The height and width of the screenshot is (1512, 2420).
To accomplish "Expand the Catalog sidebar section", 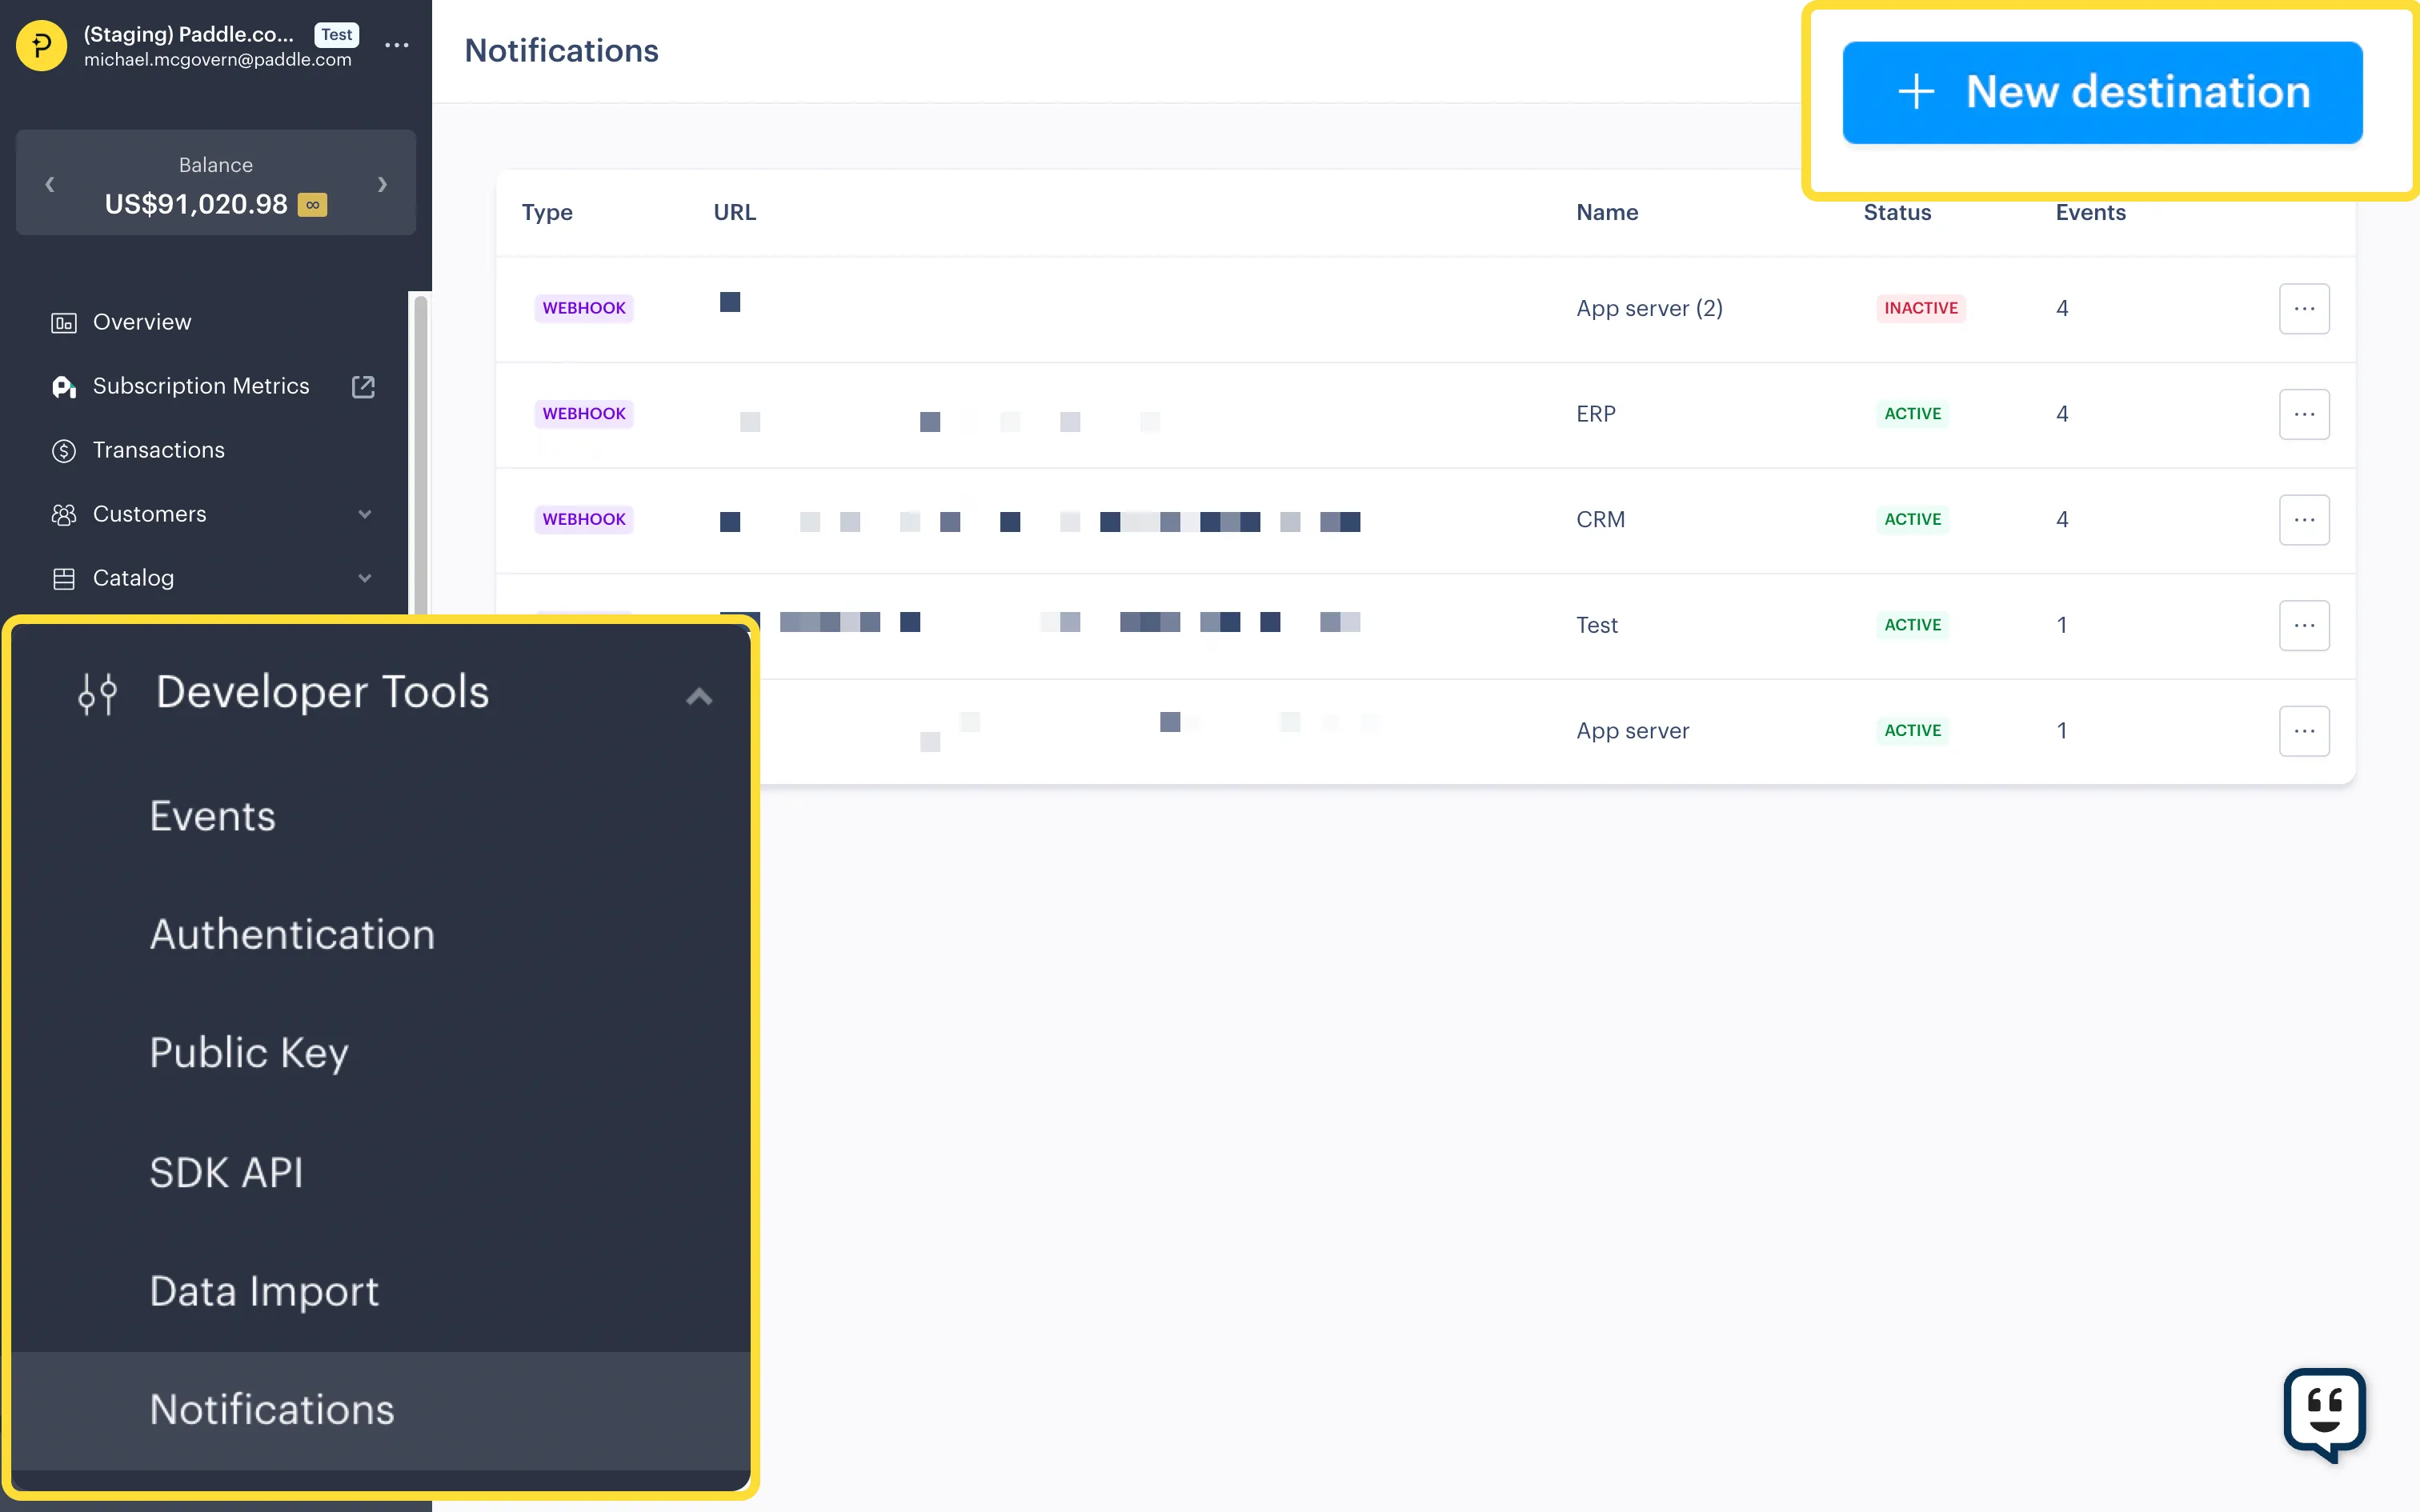I will (365, 578).
